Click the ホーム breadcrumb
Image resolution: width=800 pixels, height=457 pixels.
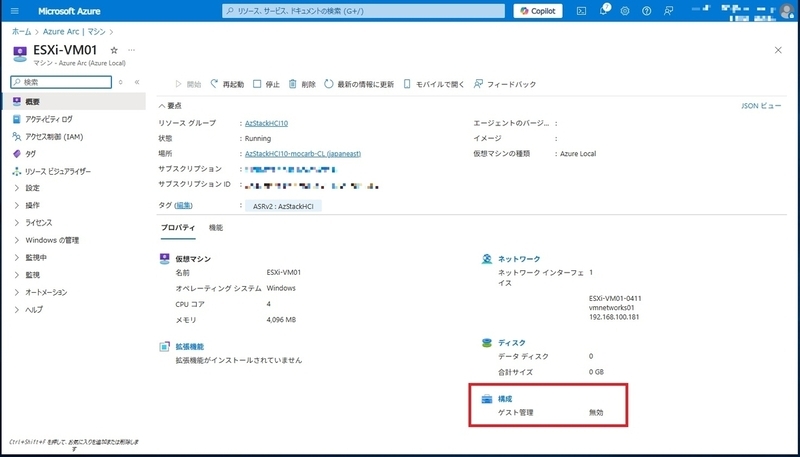click(x=21, y=32)
